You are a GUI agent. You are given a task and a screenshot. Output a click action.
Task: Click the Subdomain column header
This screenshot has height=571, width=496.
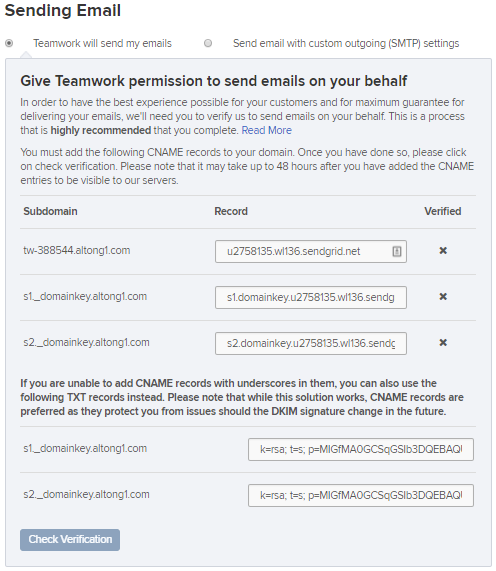tap(50, 211)
